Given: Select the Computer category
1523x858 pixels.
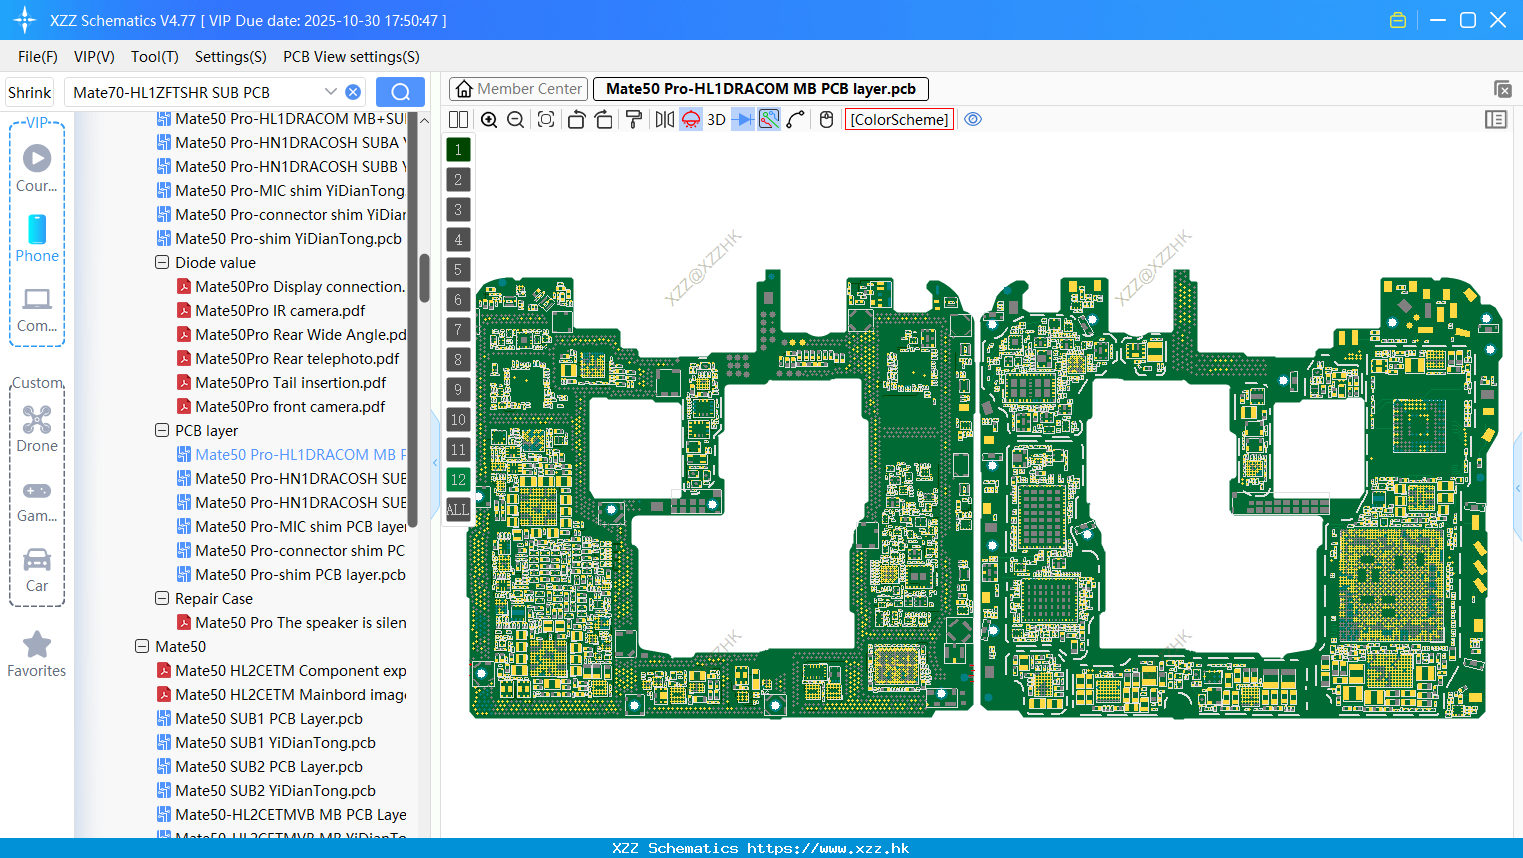Looking at the screenshot, I should click(x=37, y=309).
